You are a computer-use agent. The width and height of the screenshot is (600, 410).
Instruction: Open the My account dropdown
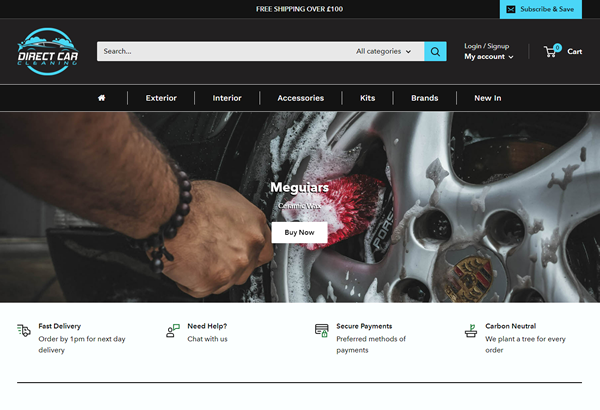coord(488,57)
